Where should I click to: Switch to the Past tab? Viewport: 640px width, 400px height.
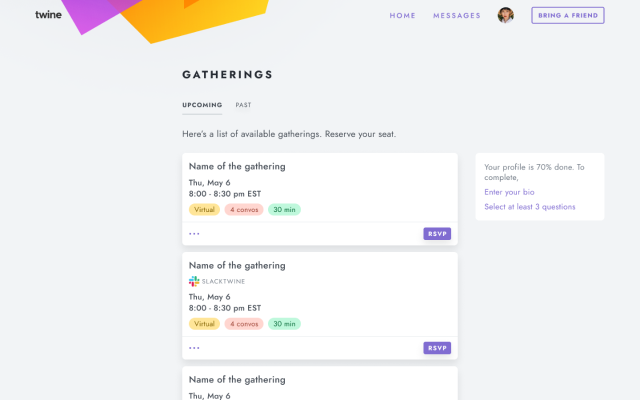(243, 105)
